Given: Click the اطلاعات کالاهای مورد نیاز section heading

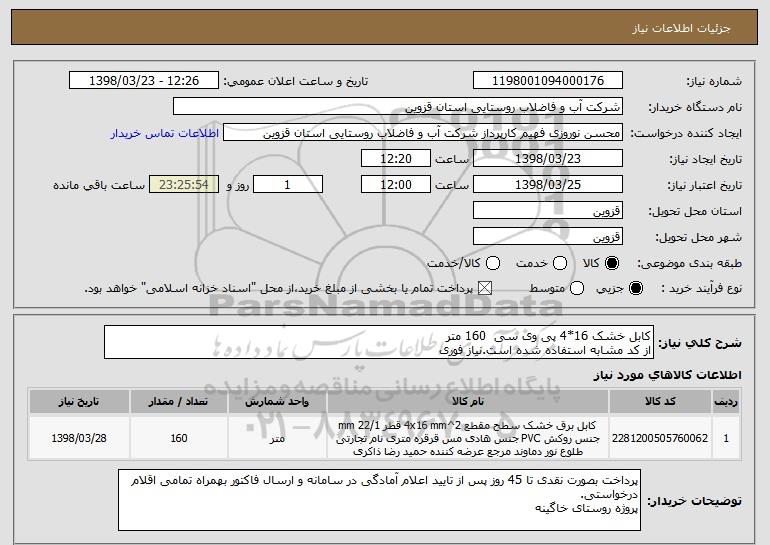Looking at the screenshot, I should [x=667, y=376].
